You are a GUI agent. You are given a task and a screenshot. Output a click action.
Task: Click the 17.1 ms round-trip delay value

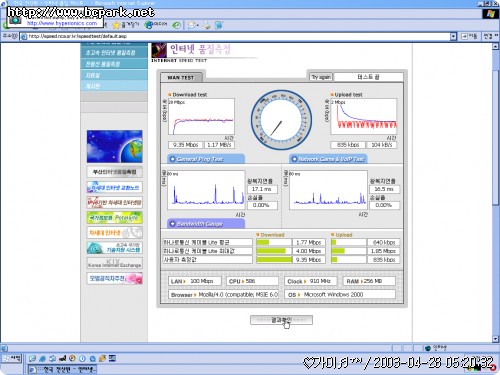[262, 189]
